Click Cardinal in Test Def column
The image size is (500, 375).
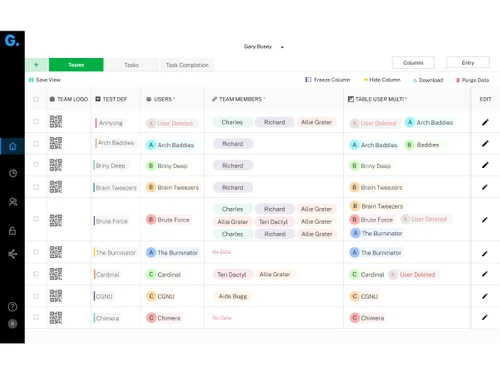[x=107, y=275]
